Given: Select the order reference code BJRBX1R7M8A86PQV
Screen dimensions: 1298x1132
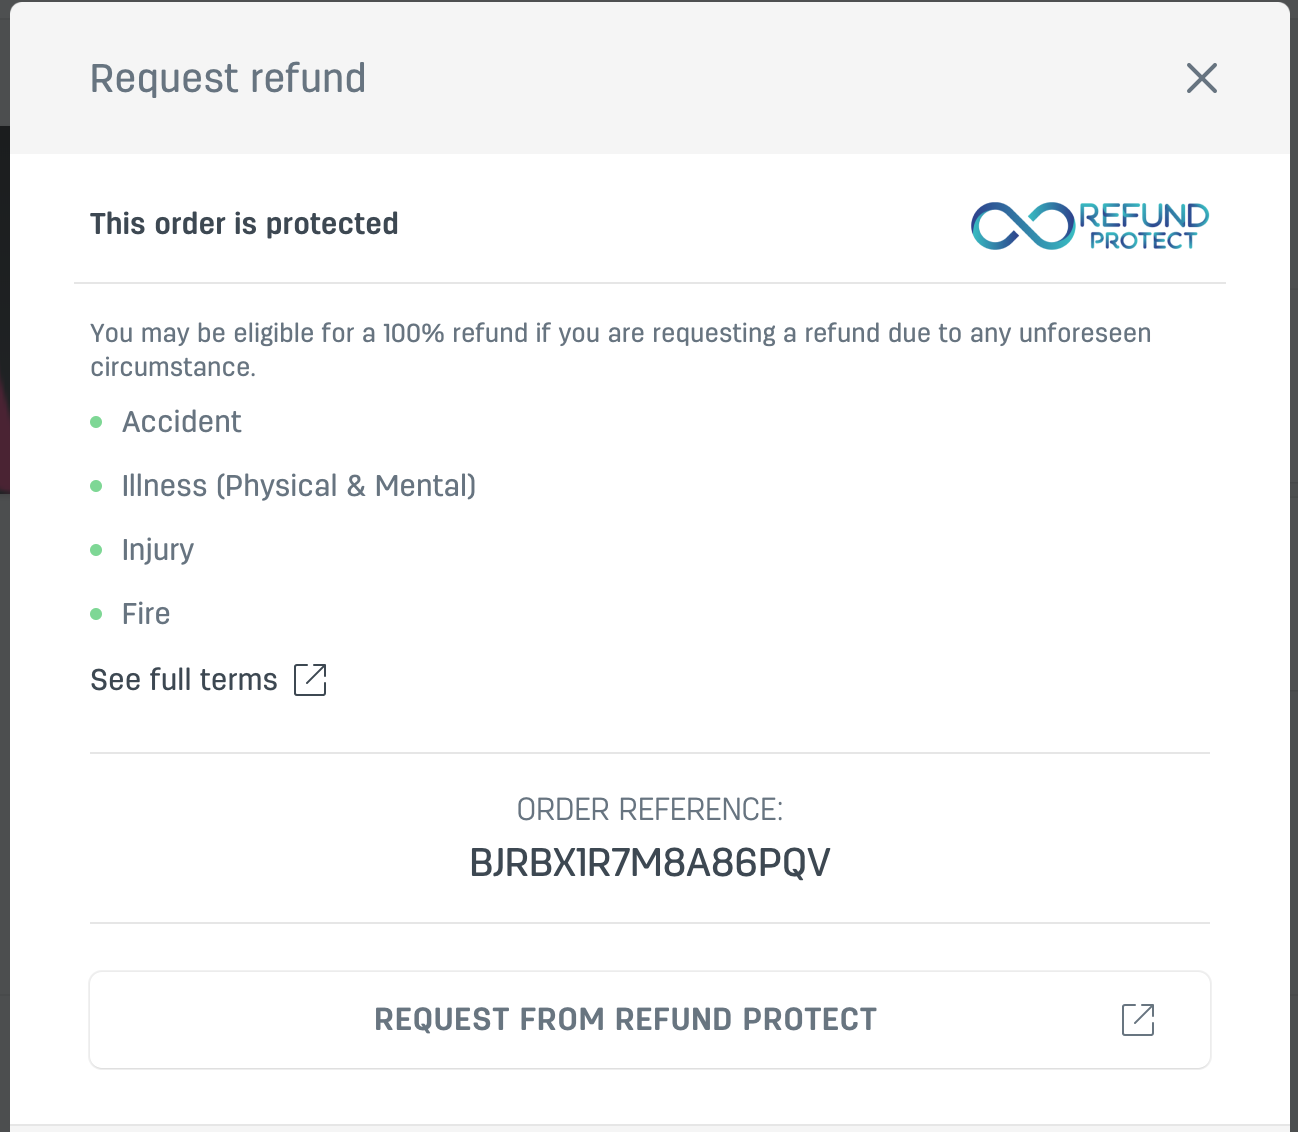Looking at the screenshot, I should [x=650, y=862].
